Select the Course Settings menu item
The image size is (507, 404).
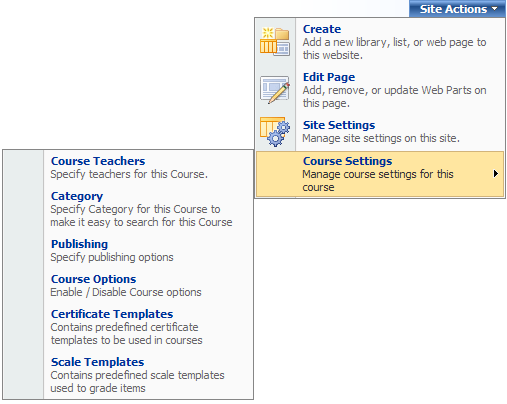(380, 174)
